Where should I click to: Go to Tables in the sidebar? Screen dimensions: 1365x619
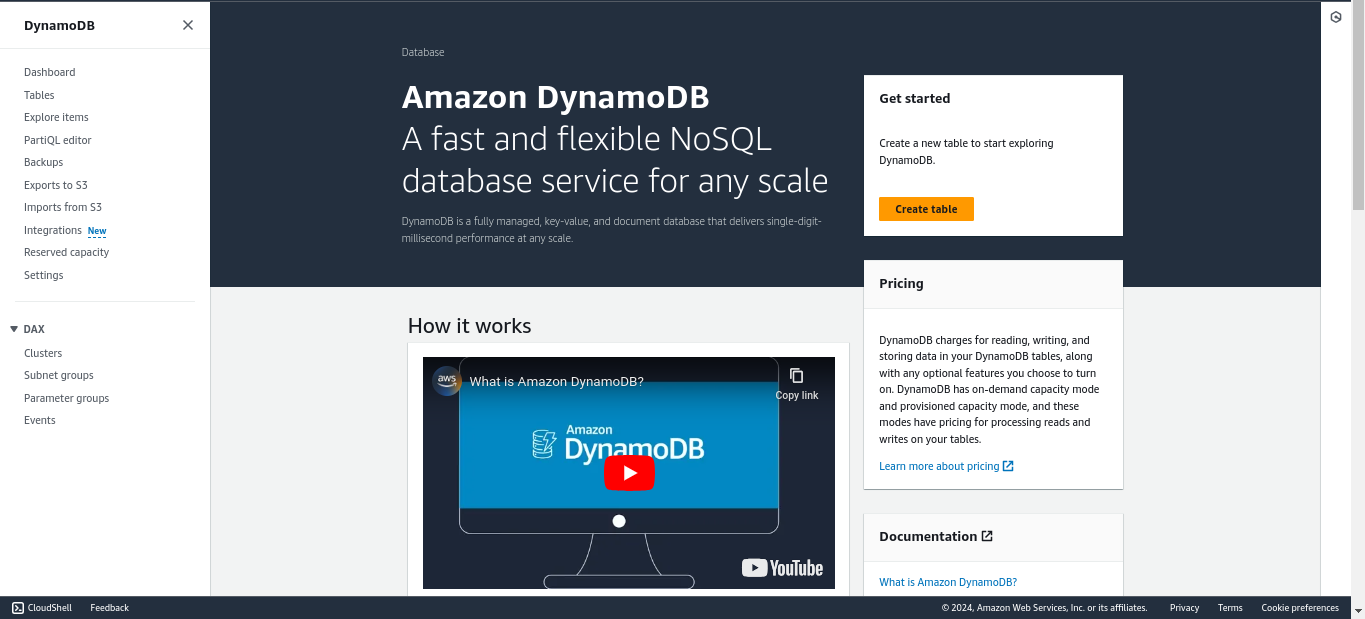pyautogui.click(x=39, y=95)
